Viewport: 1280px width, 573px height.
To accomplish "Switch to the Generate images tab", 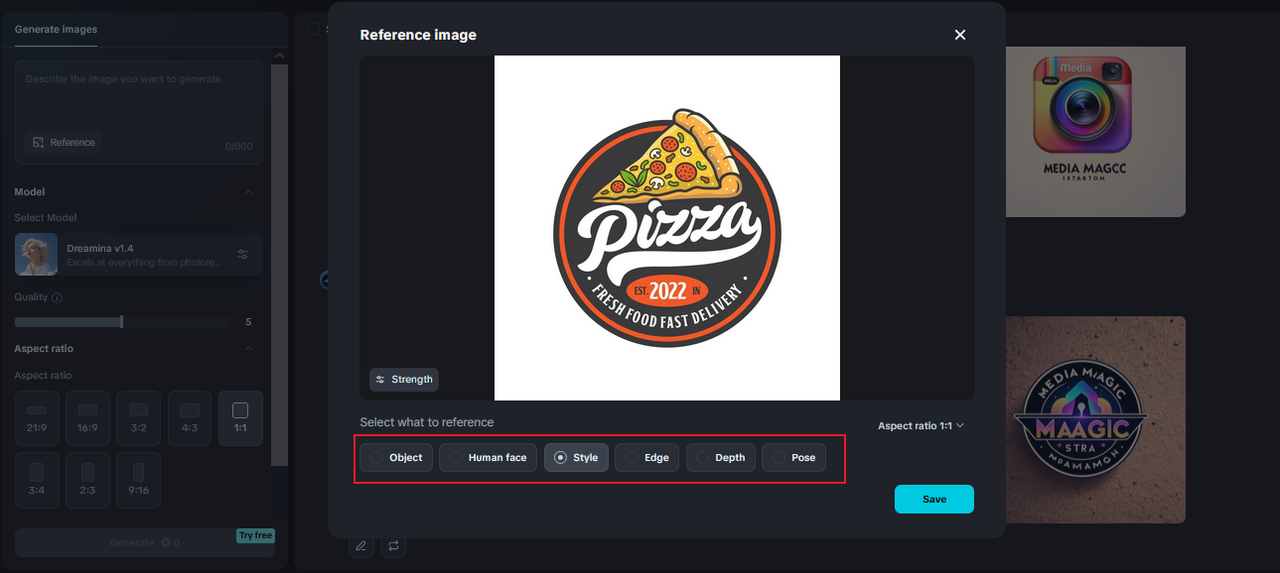I will click(56, 29).
